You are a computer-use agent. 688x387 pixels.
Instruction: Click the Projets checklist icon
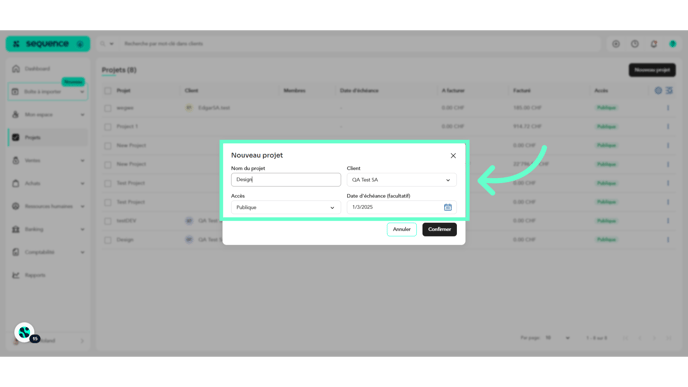(x=16, y=137)
